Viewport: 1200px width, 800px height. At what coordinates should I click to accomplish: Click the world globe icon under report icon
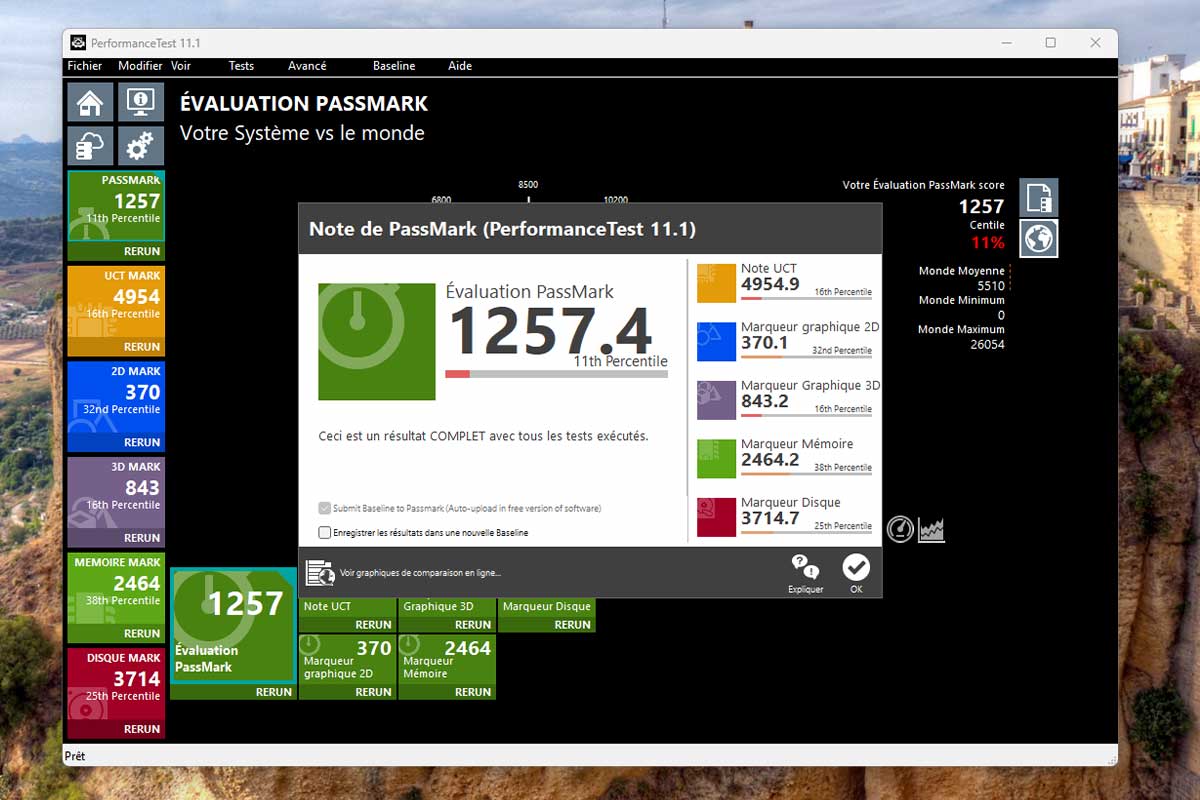[x=1039, y=239]
